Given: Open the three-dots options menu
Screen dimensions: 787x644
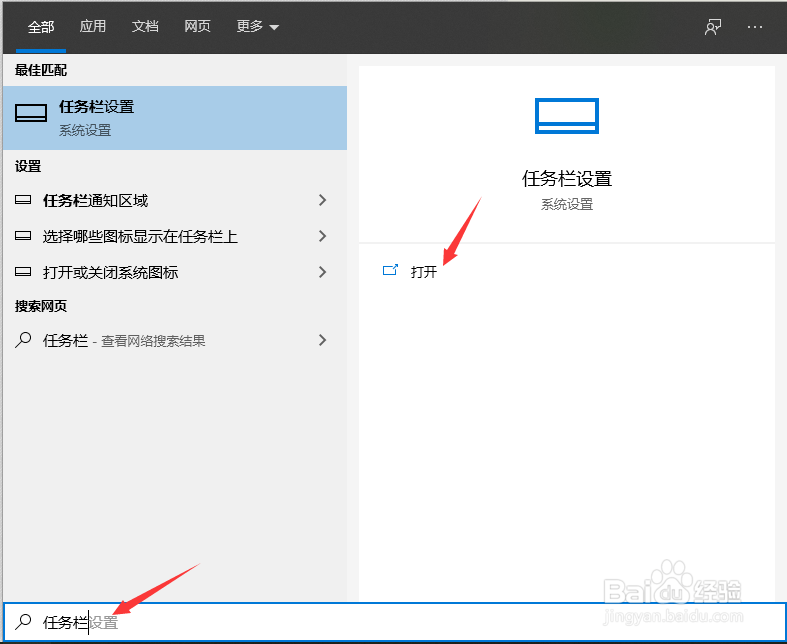Looking at the screenshot, I should pos(755,27).
